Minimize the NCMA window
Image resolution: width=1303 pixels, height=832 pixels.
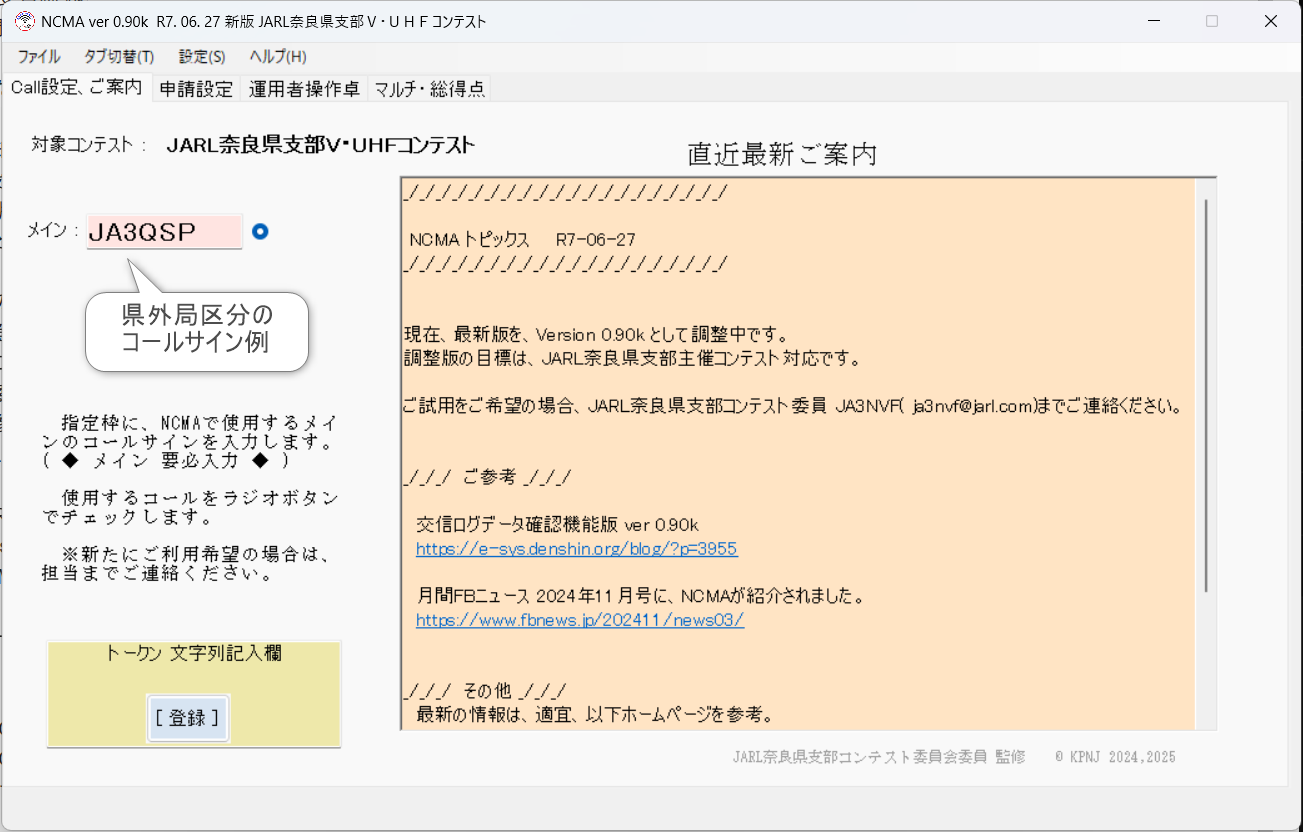pos(1153,20)
